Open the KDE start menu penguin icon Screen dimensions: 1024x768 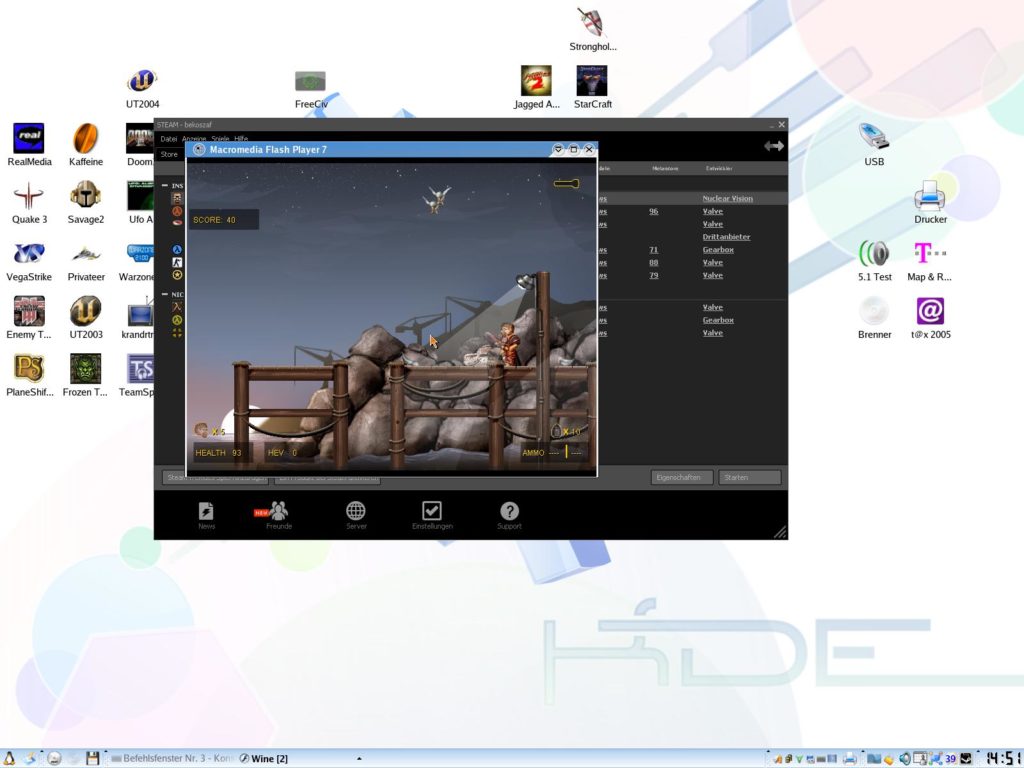click(x=9, y=758)
